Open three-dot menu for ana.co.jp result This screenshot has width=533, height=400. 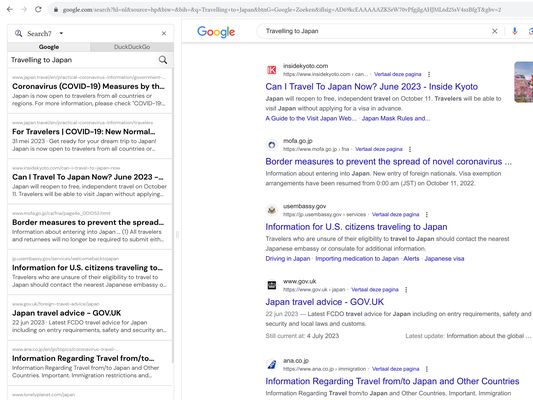[427, 369]
